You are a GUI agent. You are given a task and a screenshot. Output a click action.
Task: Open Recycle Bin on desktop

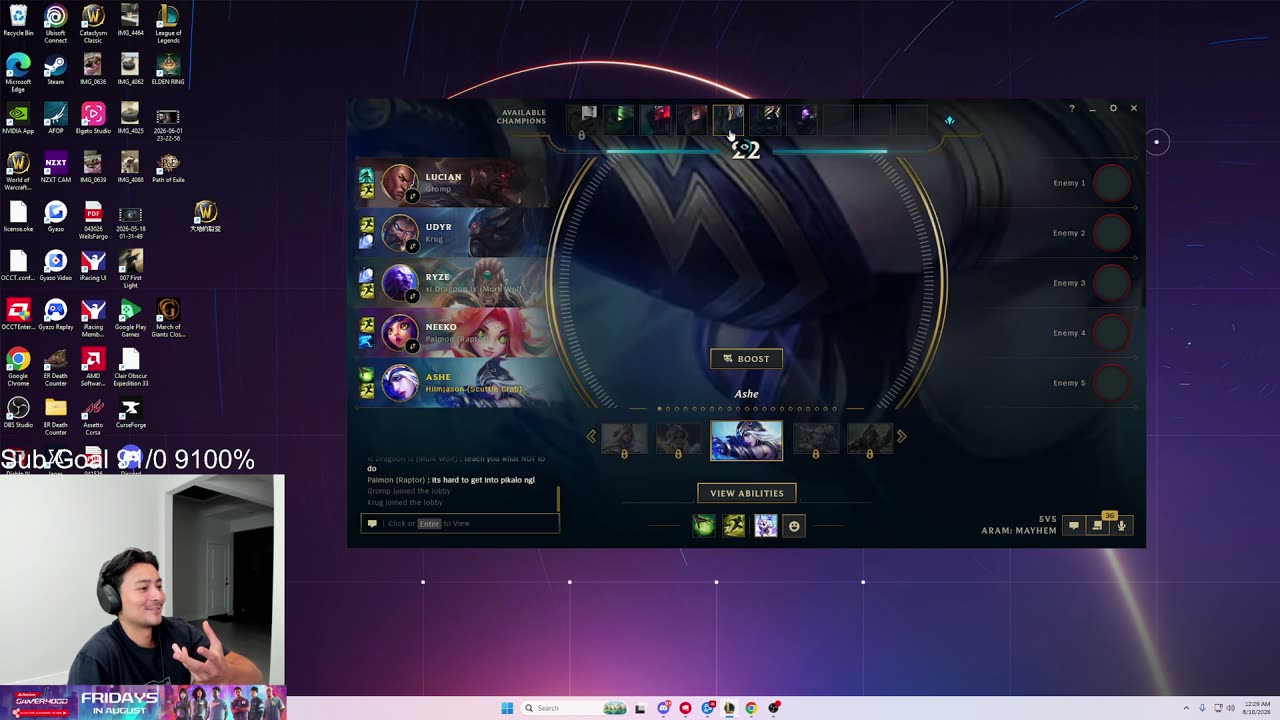pyautogui.click(x=18, y=20)
